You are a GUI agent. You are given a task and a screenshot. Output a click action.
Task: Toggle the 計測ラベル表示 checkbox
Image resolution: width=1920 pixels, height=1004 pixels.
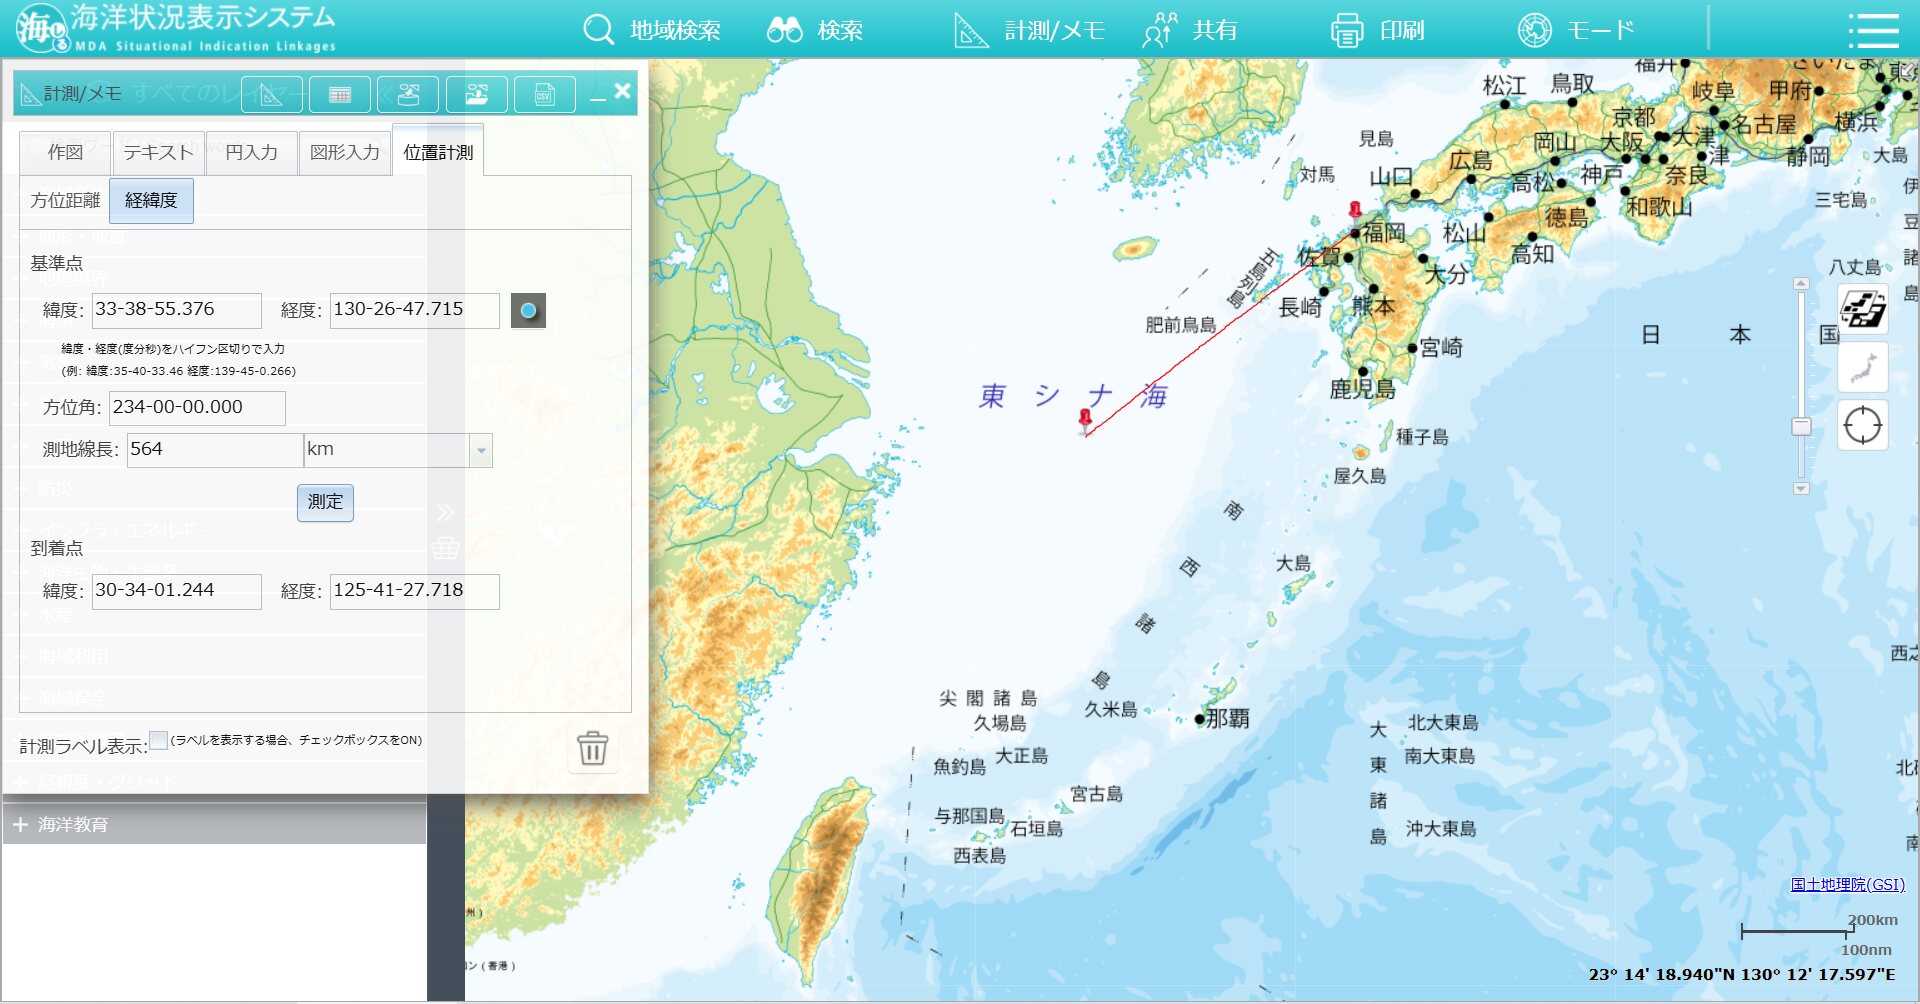click(x=158, y=740)
